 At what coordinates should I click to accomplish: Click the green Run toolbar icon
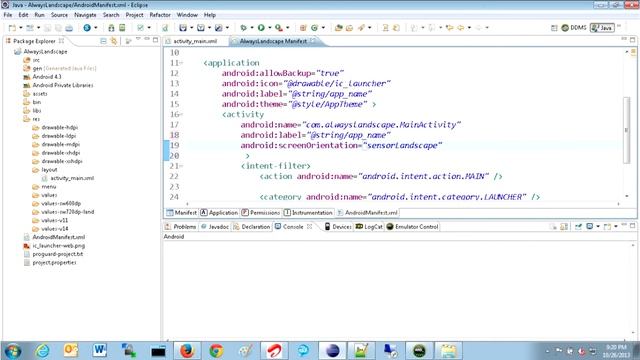tap(261, 28)
